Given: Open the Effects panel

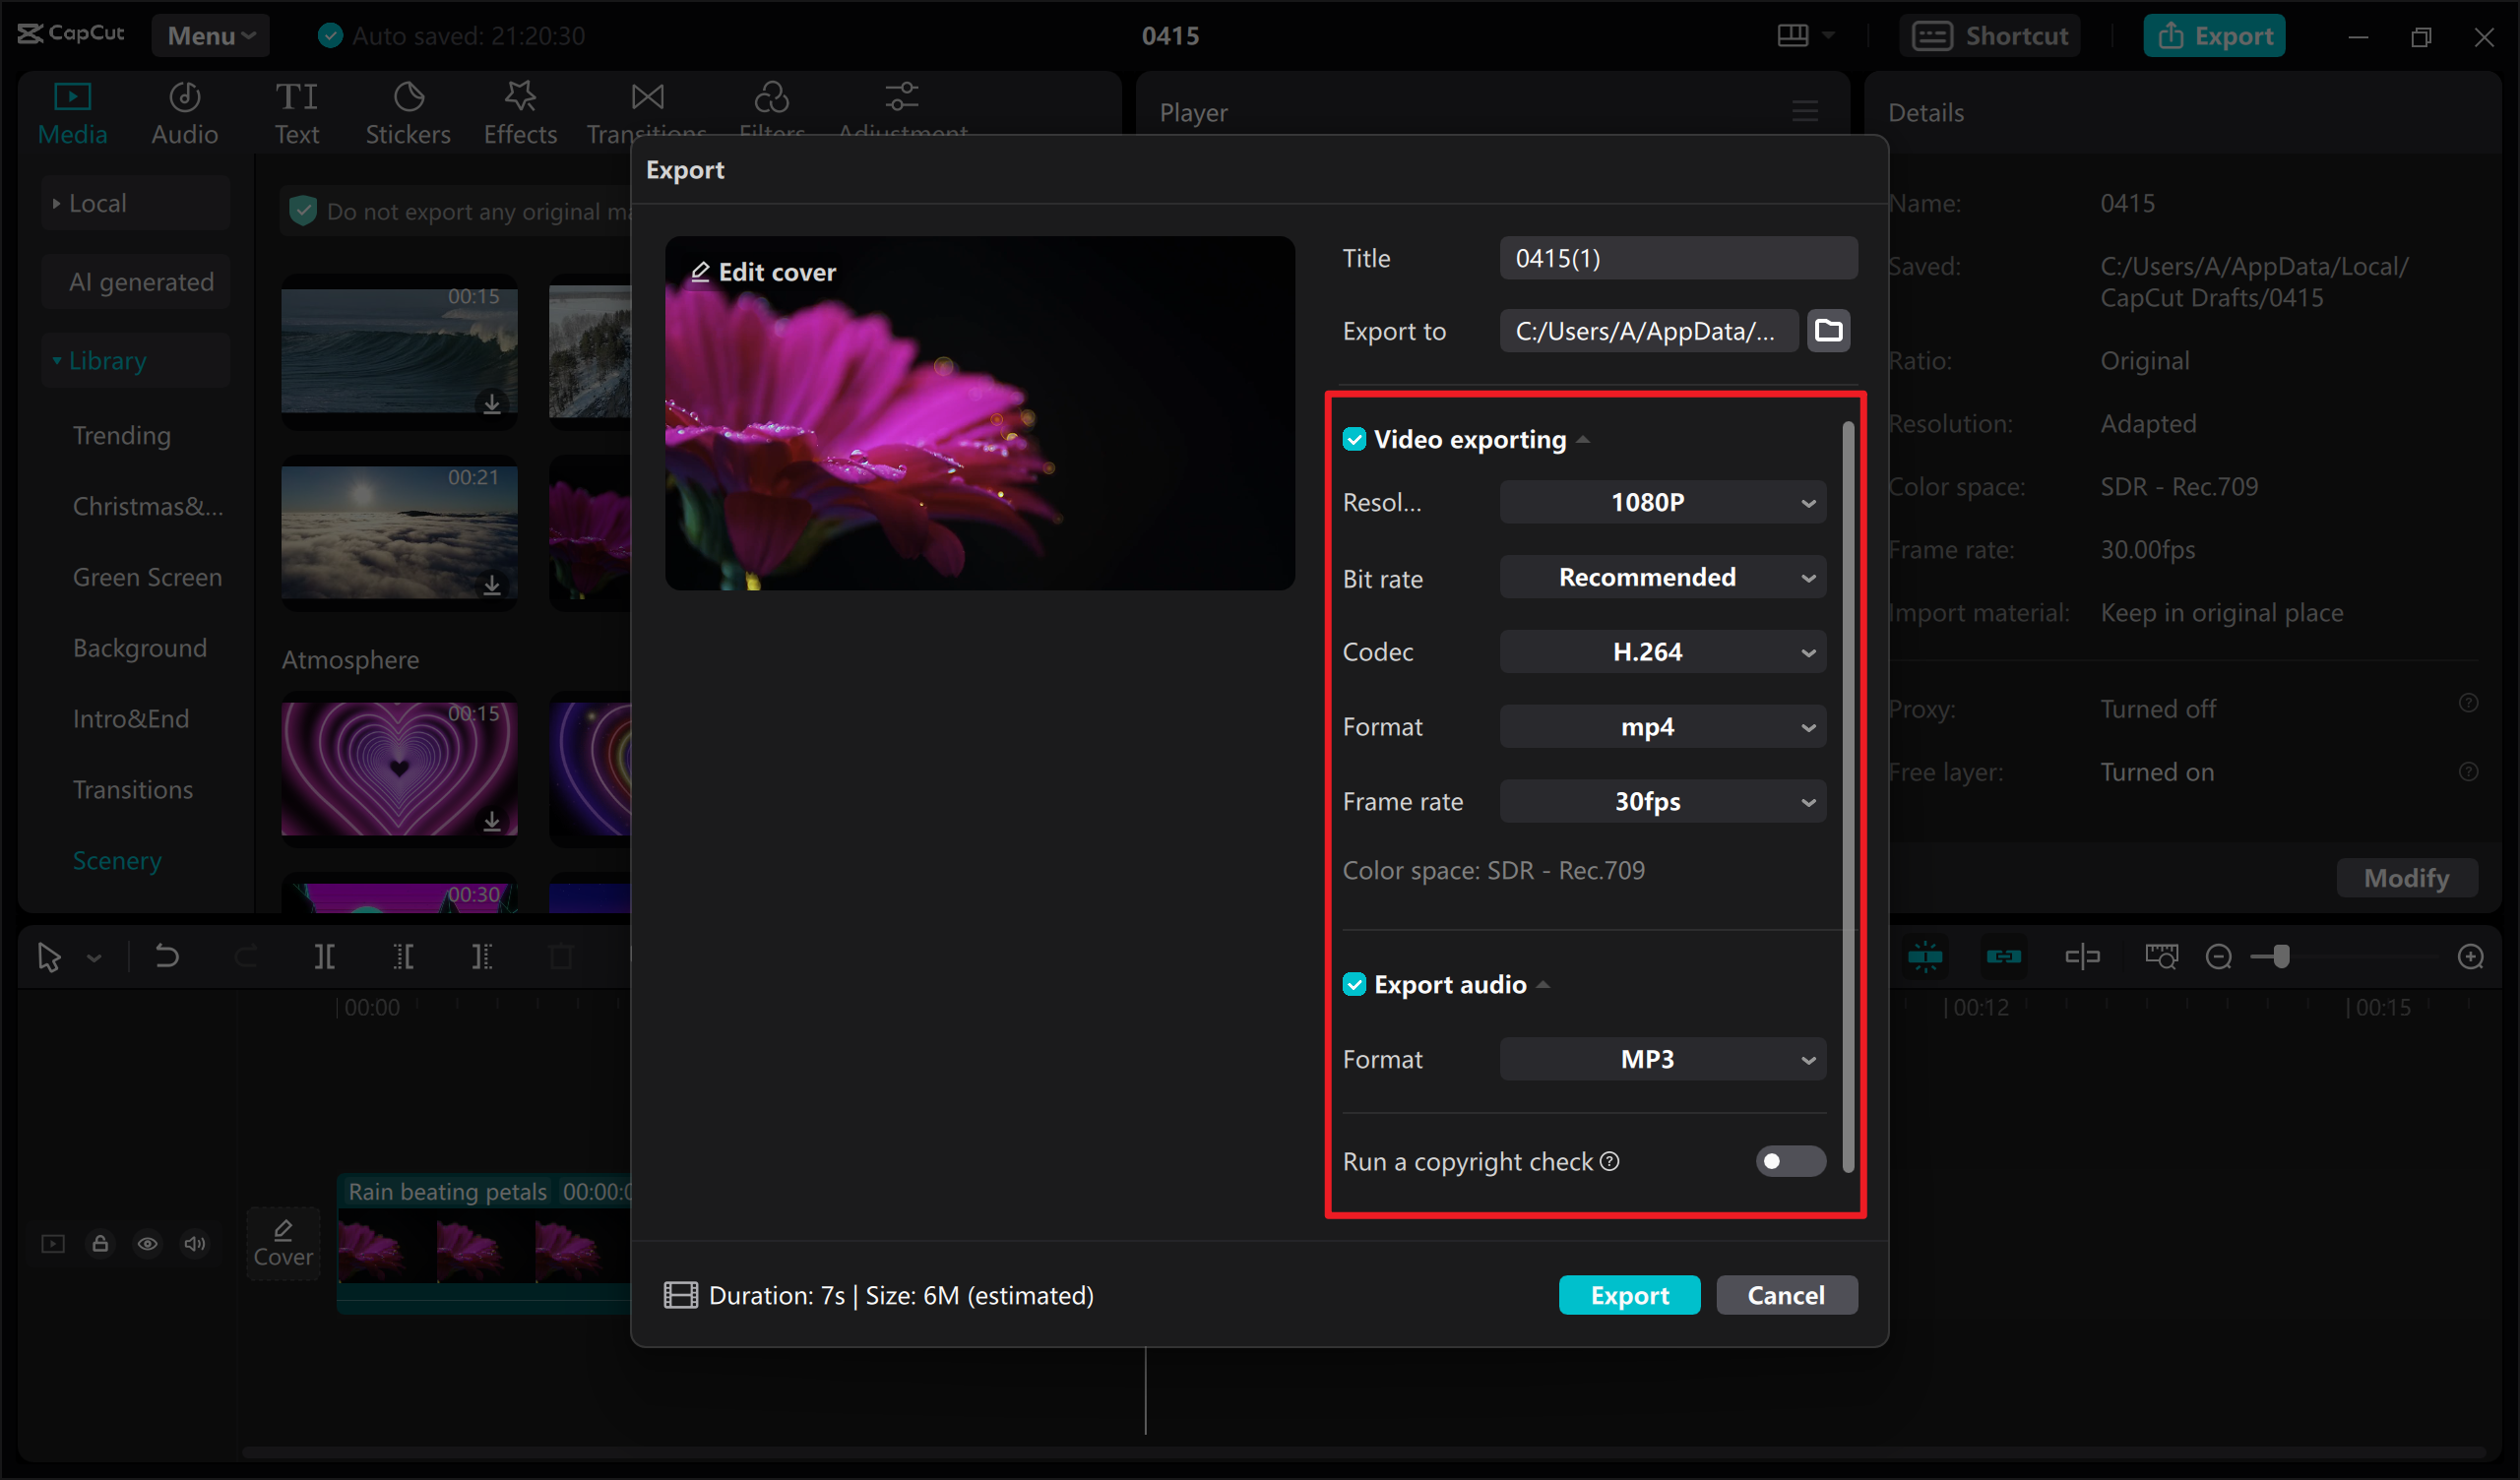Looking at the screenshot, I should point(519,110).
